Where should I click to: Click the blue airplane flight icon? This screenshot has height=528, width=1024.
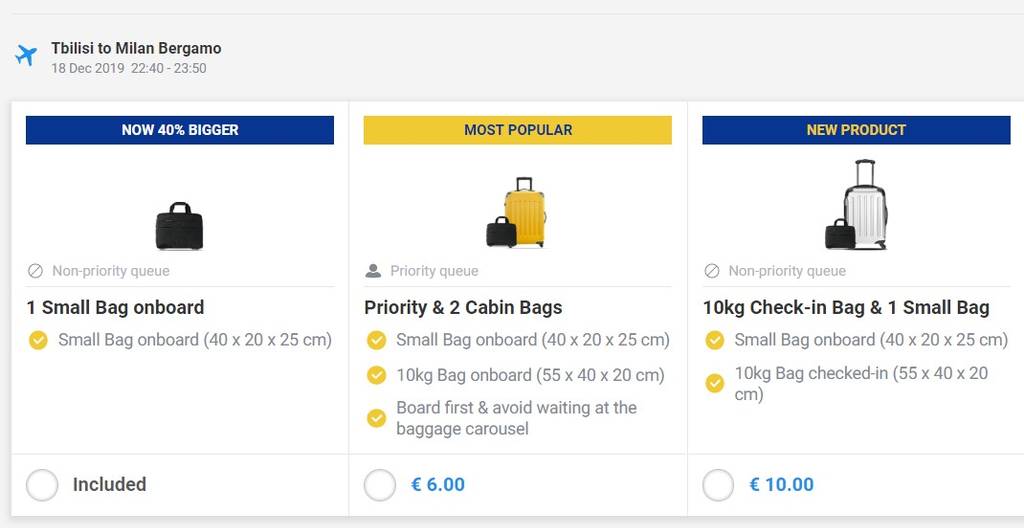(x=26, y=55)
